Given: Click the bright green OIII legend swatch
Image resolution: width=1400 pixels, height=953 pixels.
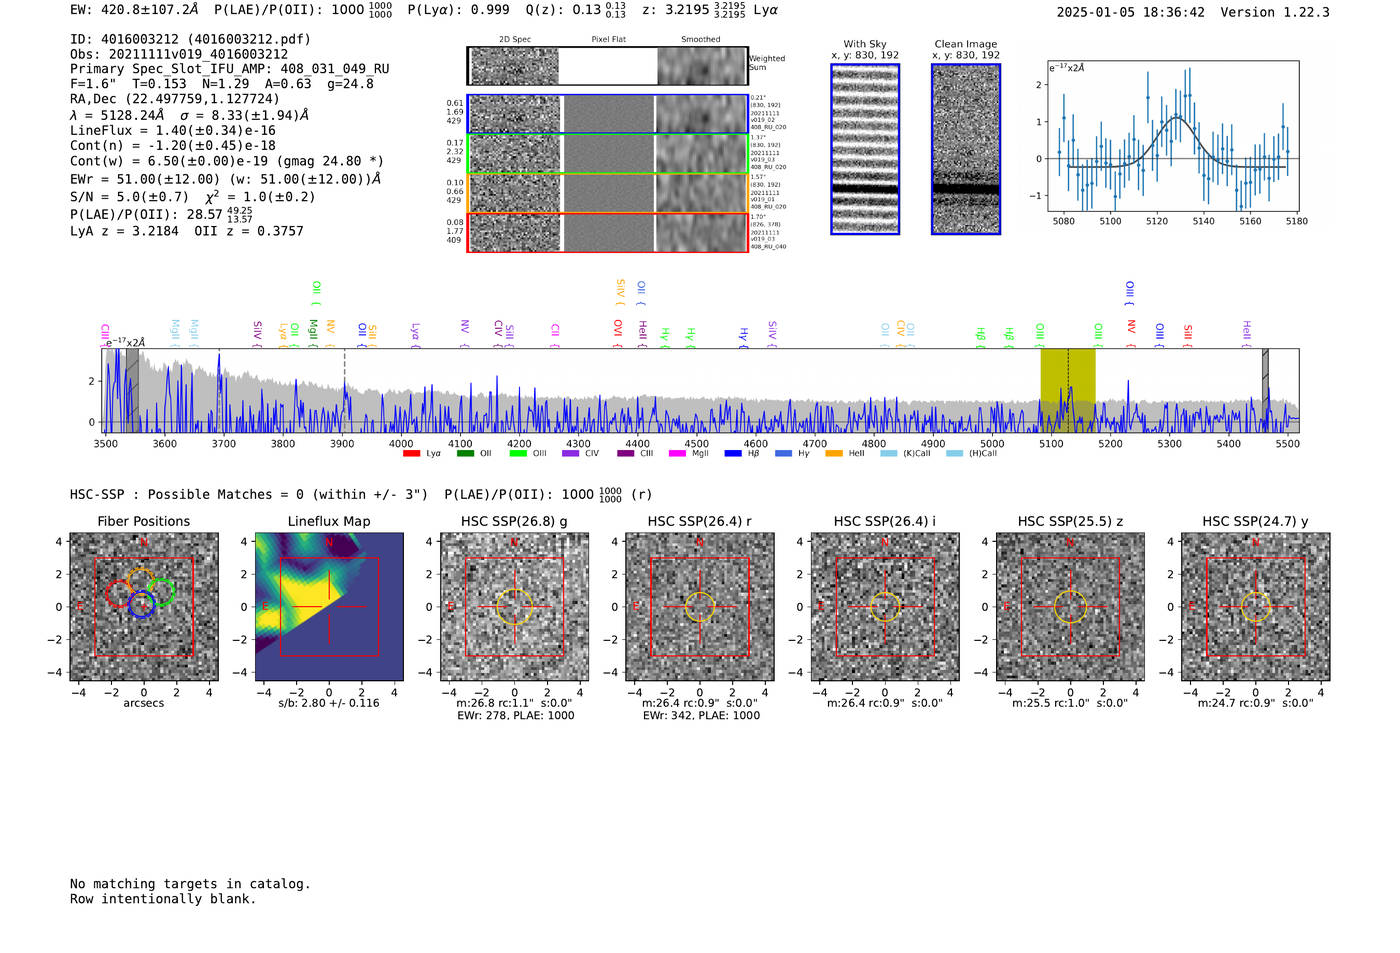Looking at the screenshot, I should [518, 454].
